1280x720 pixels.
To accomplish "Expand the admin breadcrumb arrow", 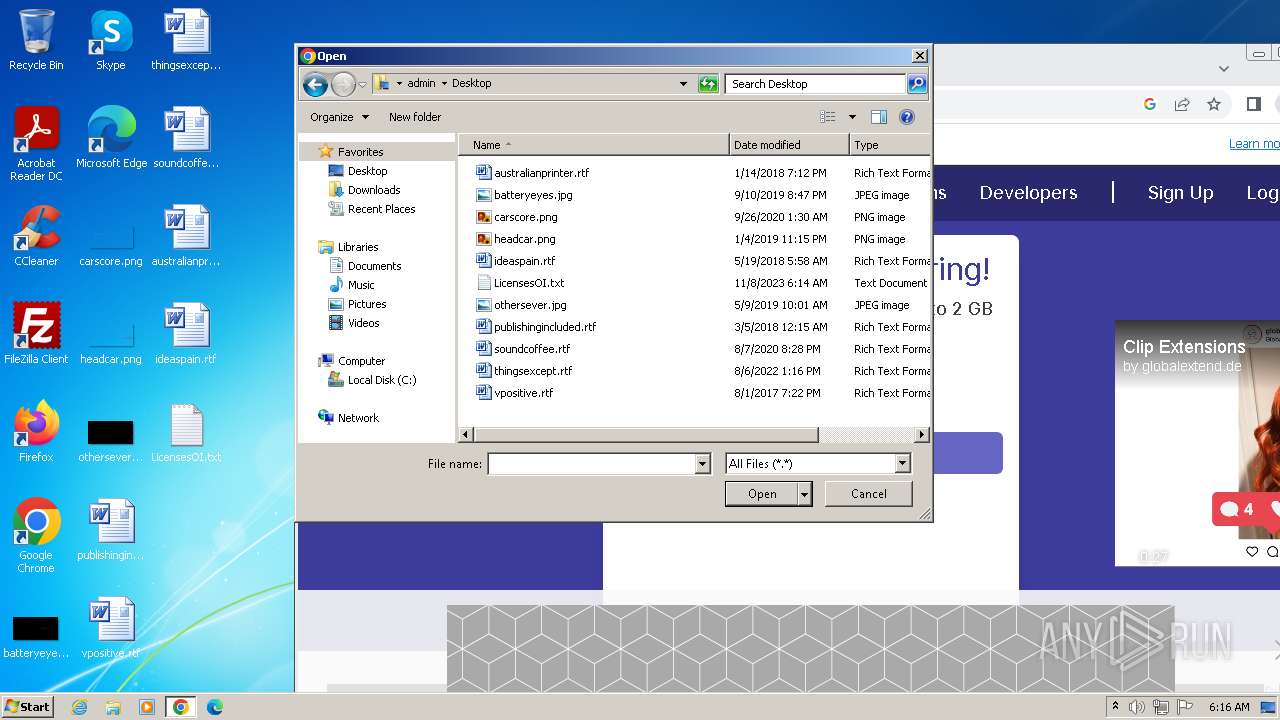I will [x=445, y=84].
